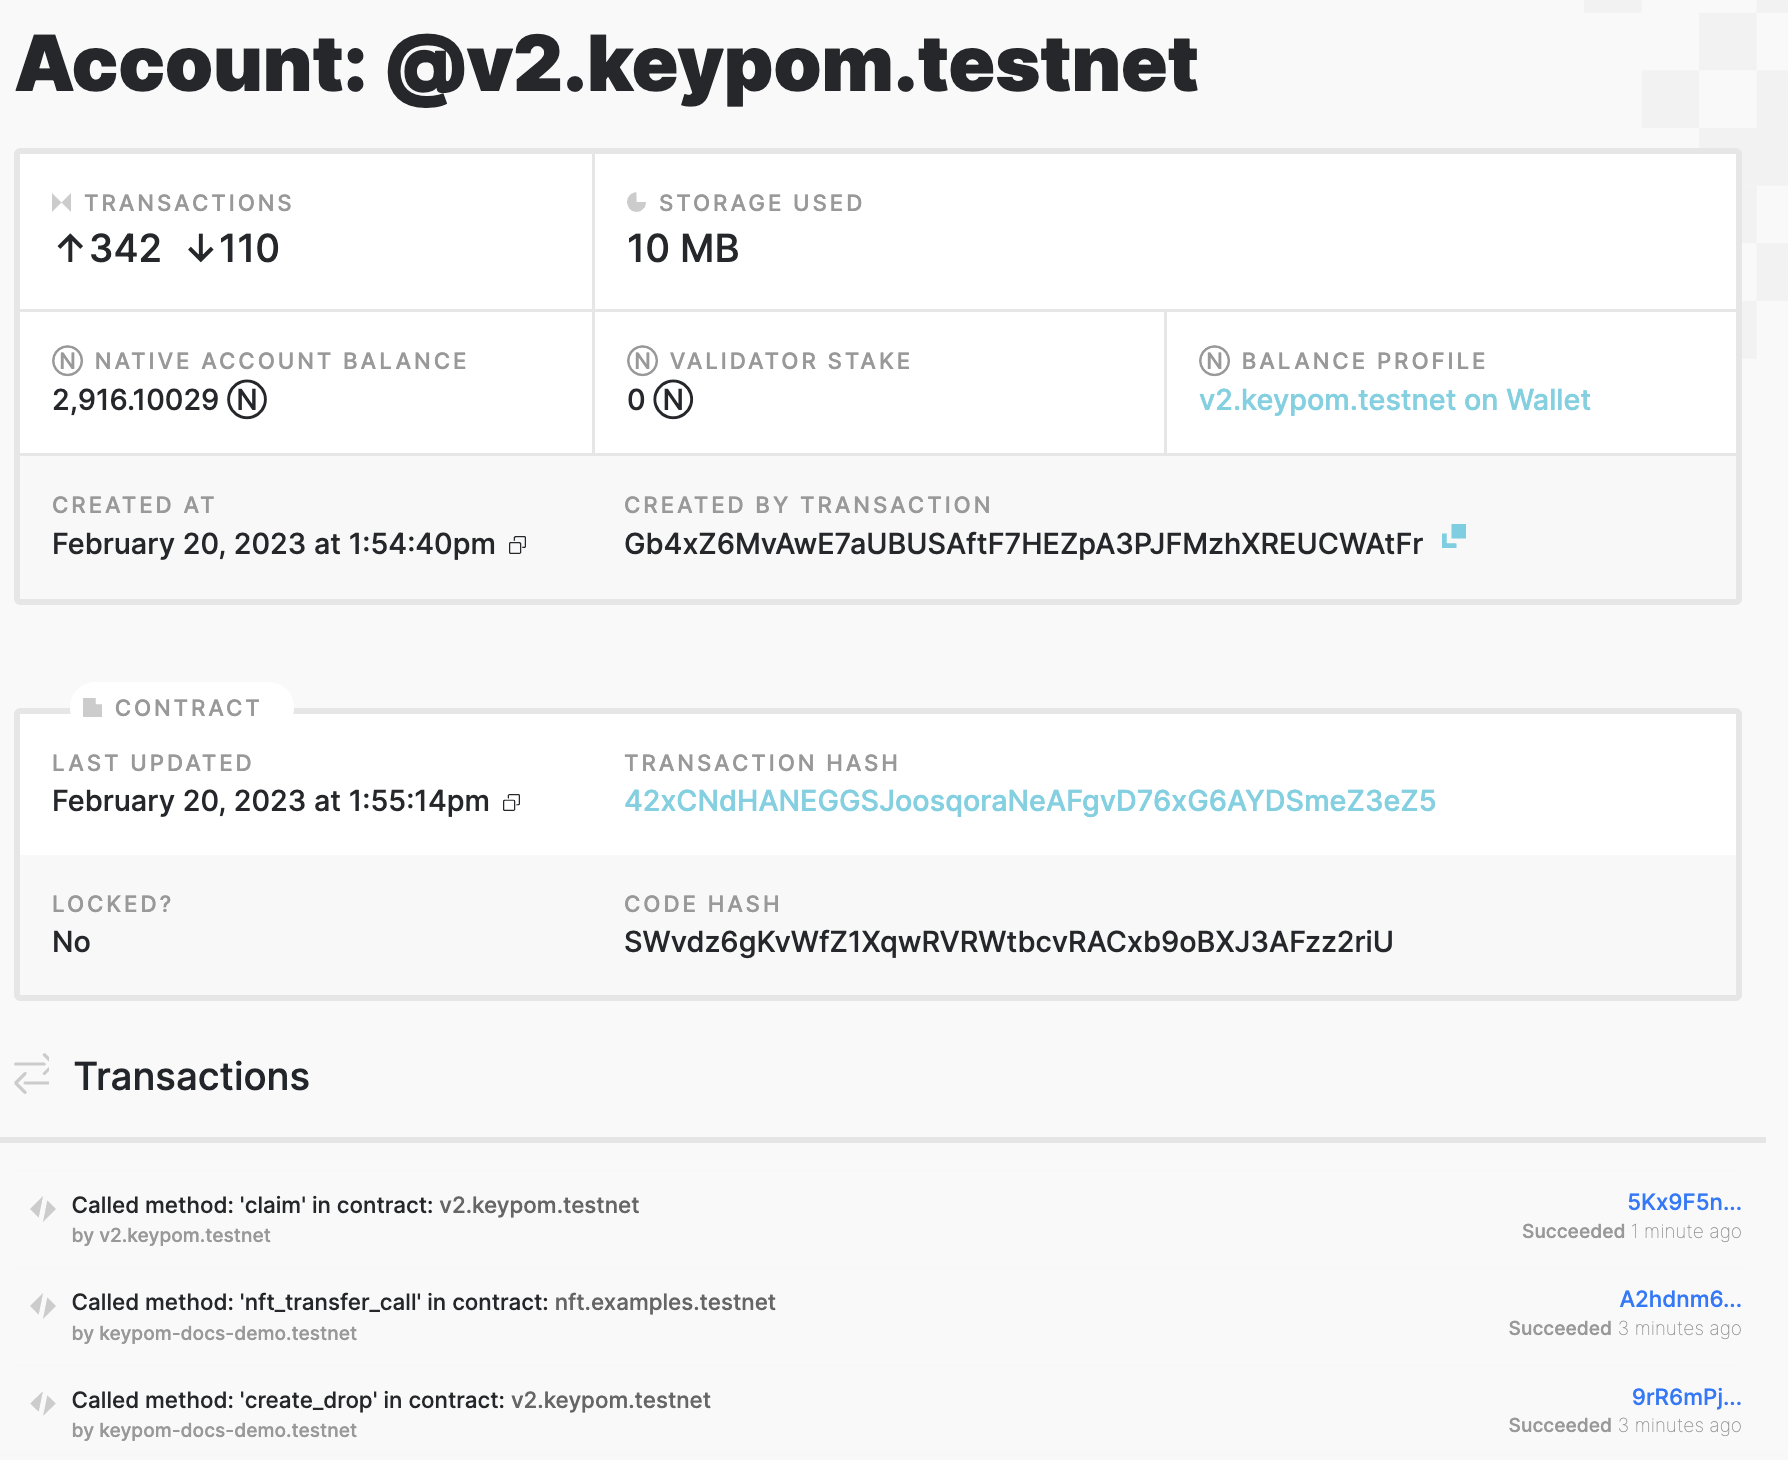
Task: Select the Contract section tab label
Action: click(187, 708)
